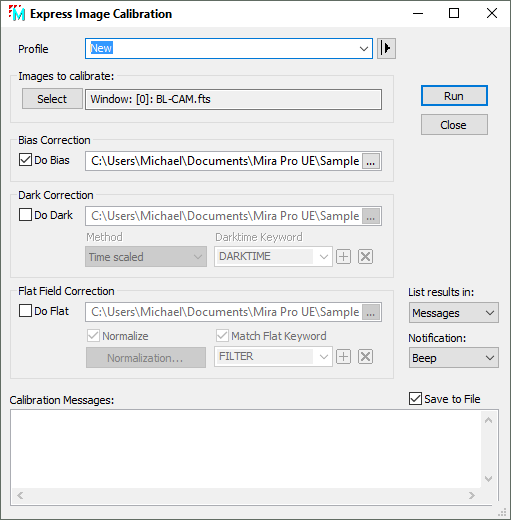Click the Close button below Run

tap(454, 125)
